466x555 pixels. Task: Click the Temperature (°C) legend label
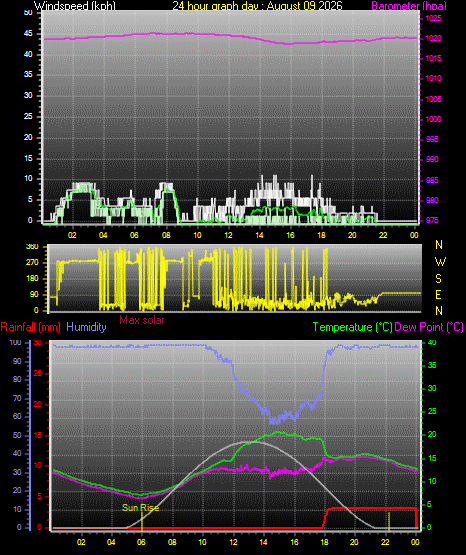click(352, 327)
